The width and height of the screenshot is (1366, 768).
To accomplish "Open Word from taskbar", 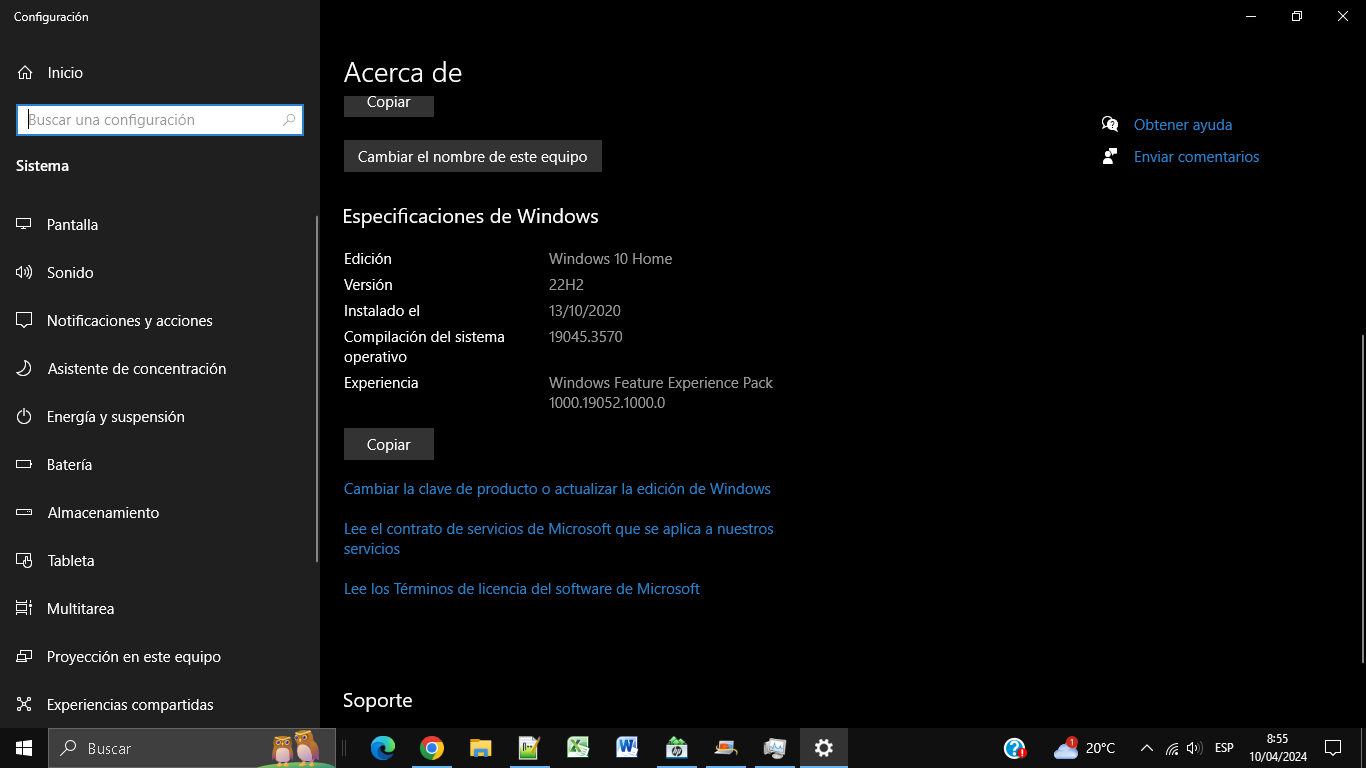I will pos(627,748).
